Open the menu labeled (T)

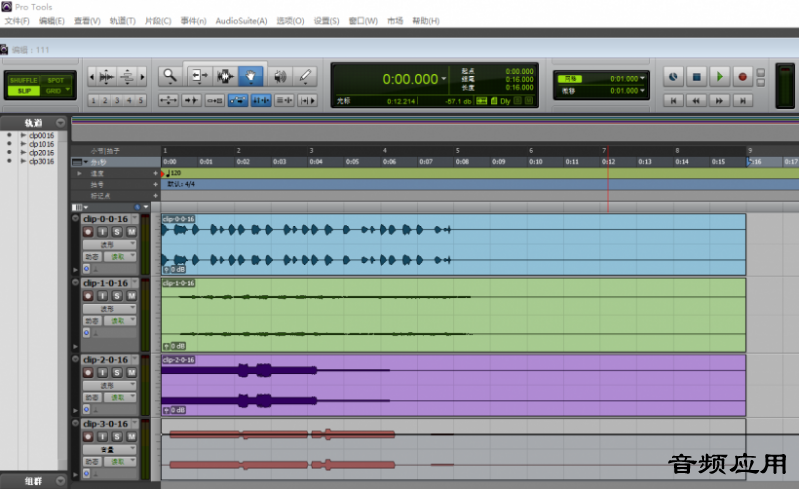122,21
